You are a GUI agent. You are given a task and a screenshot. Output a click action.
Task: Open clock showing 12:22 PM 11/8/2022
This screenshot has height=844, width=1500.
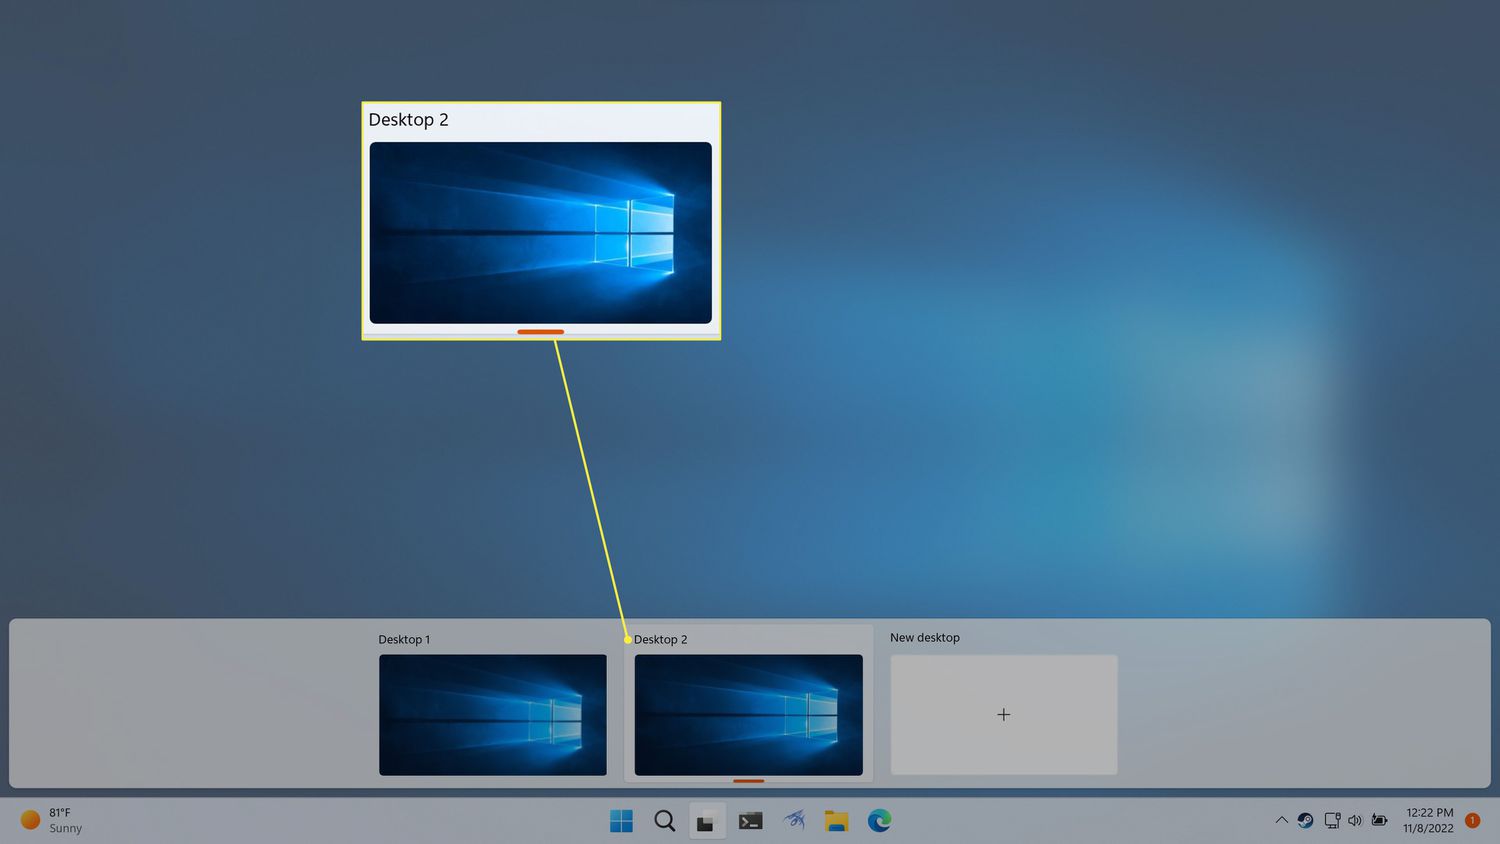tap(1428, 820)
